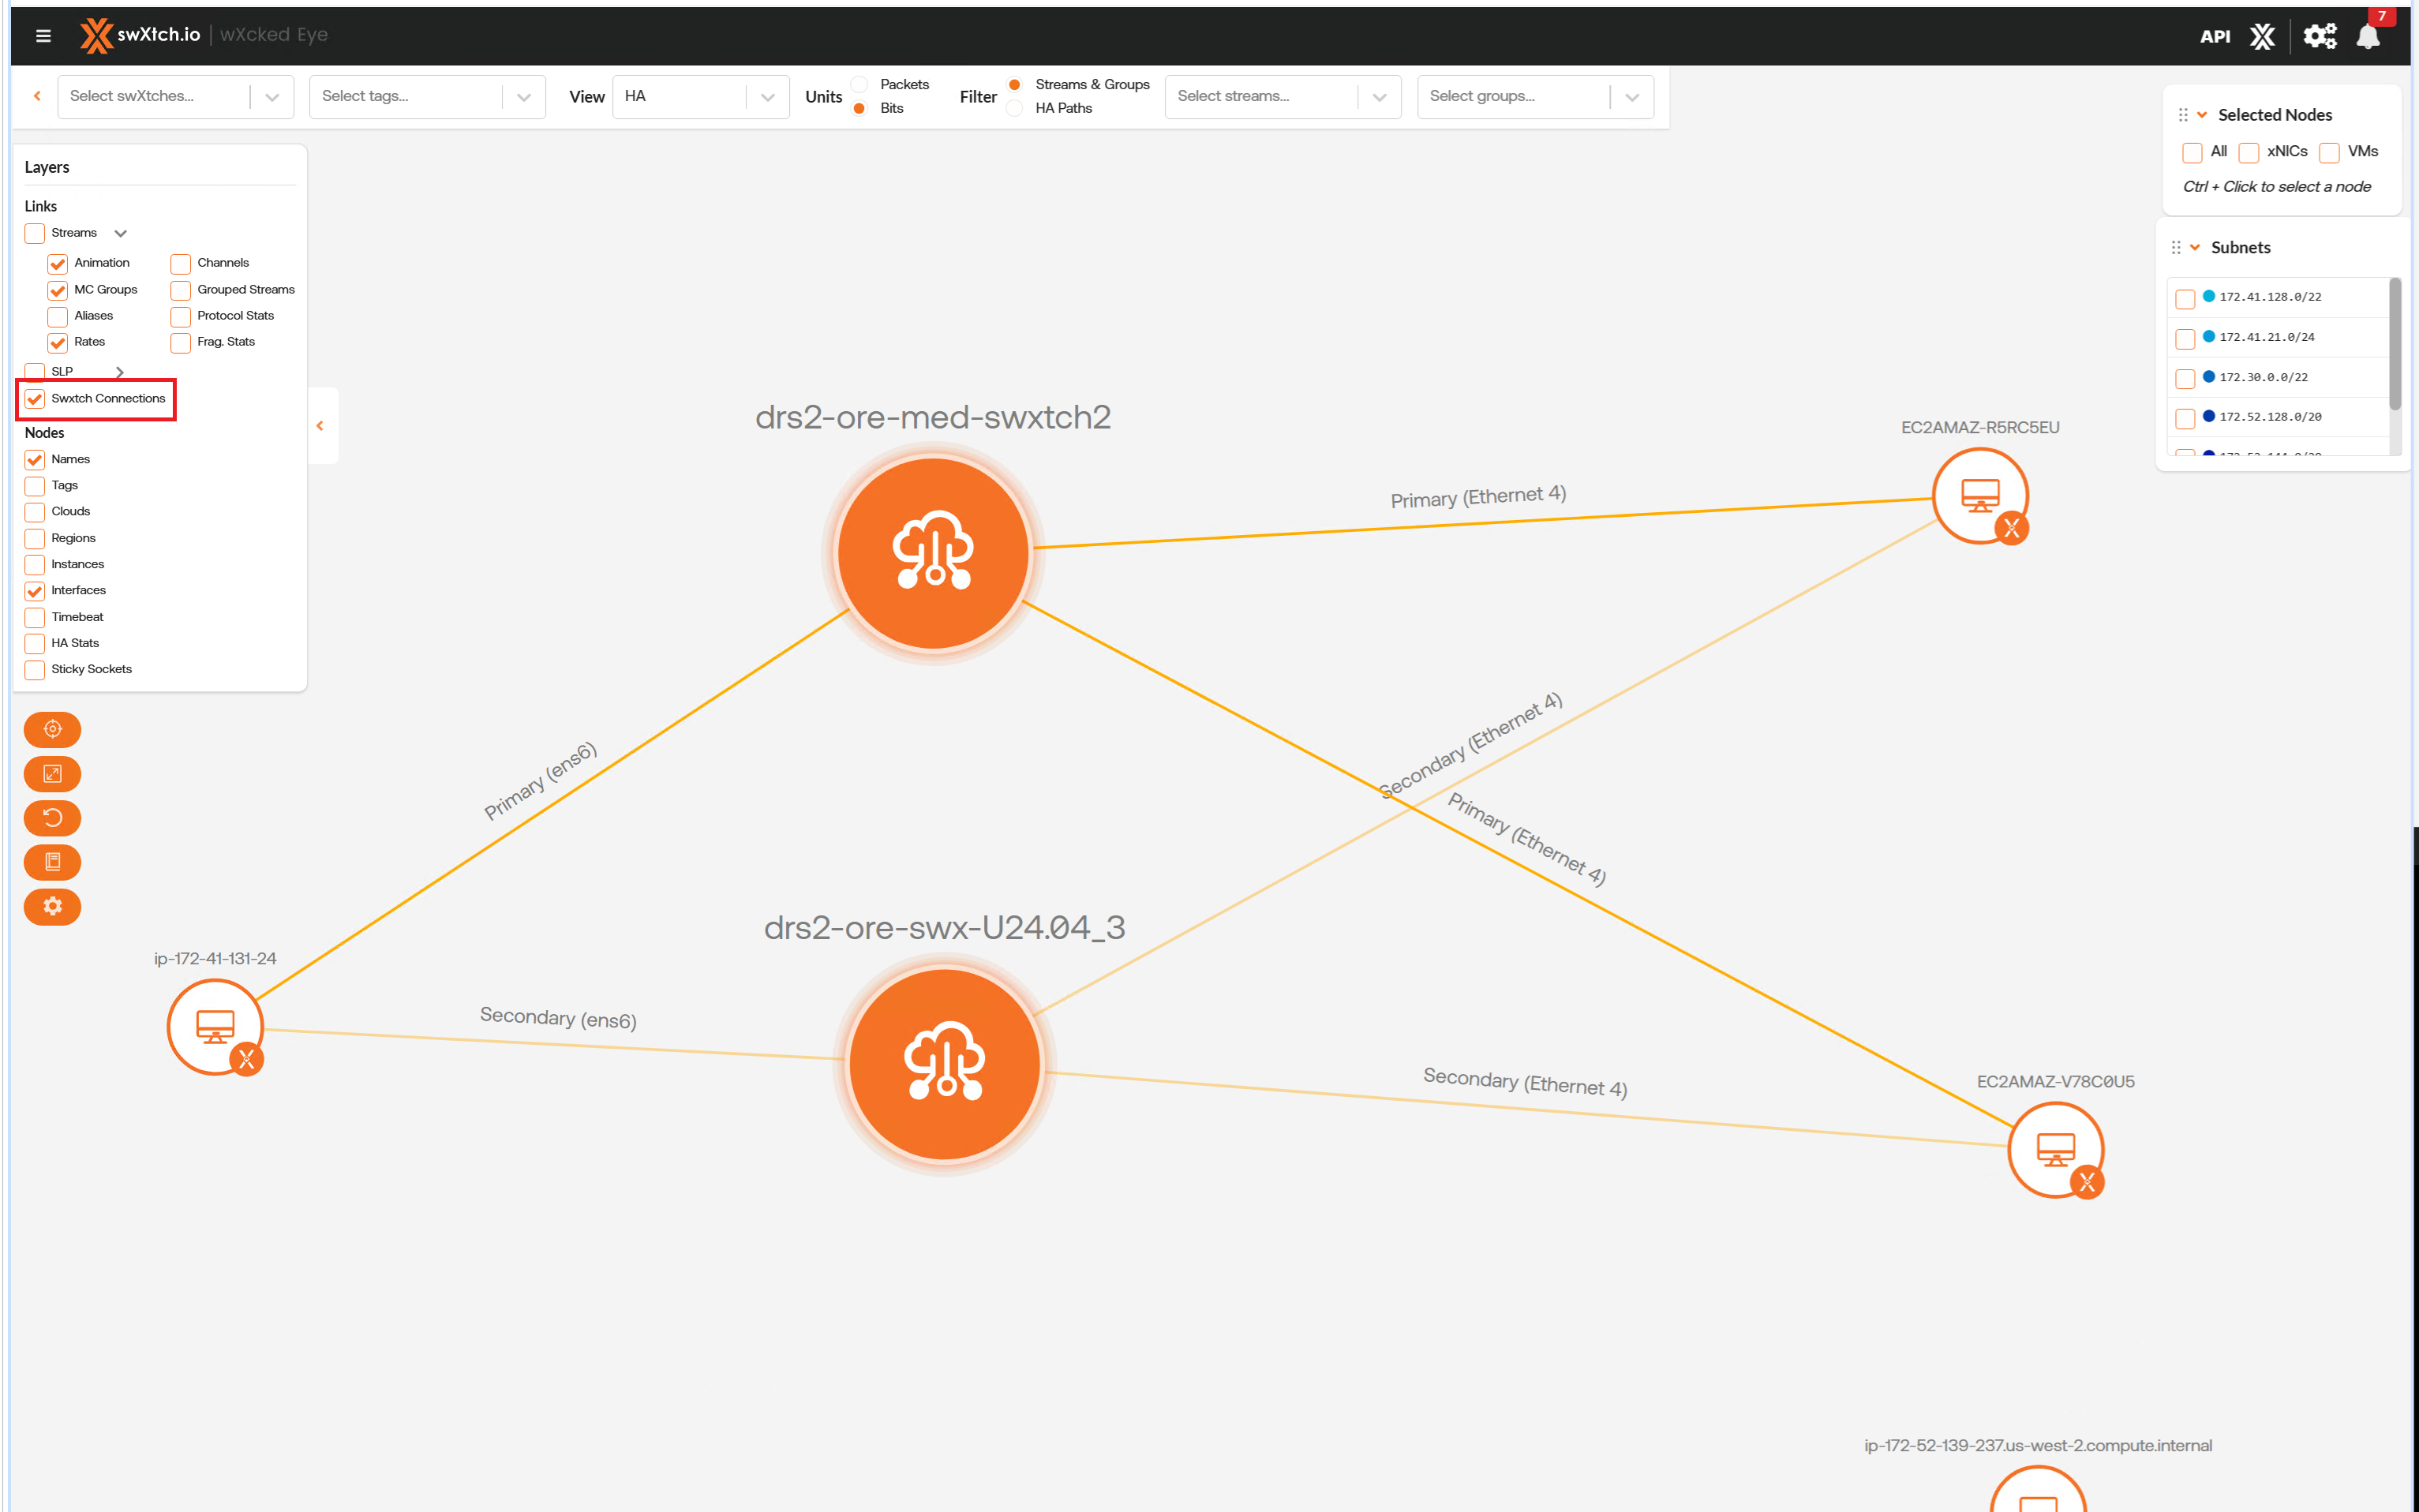The image size is (2419, 1512).
Task: Choose the HA Paths filter radio
Action: point(1014,108)
